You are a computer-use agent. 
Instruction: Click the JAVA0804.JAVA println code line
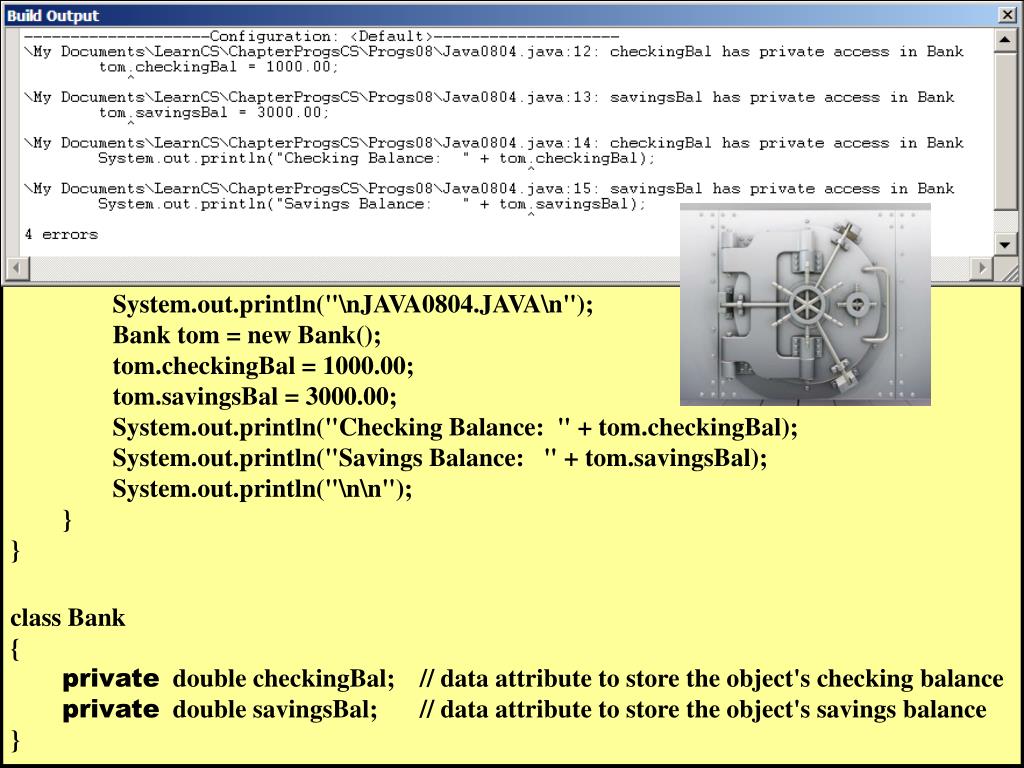(x=353, y=305)
